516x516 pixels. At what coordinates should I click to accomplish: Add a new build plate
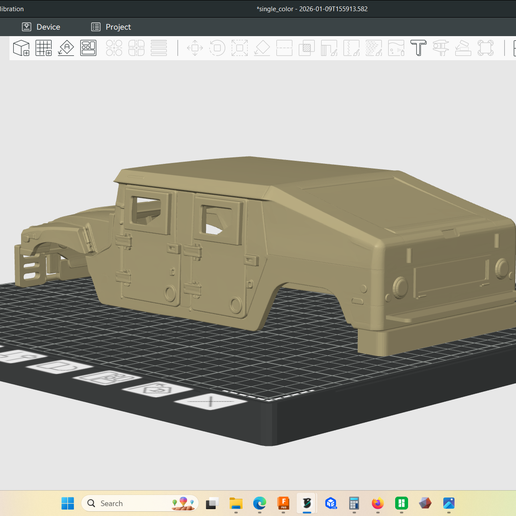44,48
